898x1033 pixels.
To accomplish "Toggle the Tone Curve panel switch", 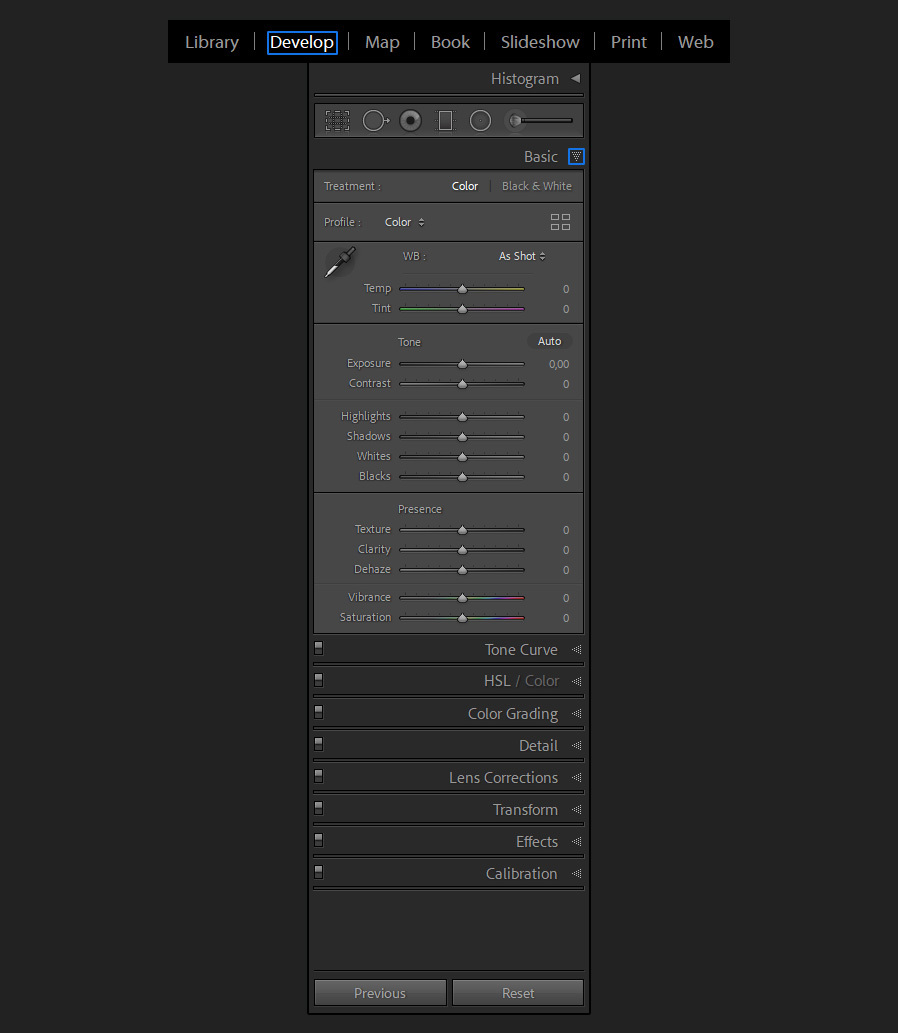I will (x=319, y=648).
